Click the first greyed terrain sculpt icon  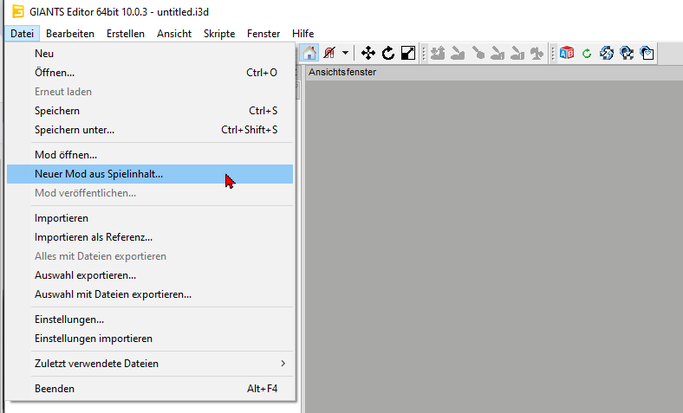(x=438, y=53)
